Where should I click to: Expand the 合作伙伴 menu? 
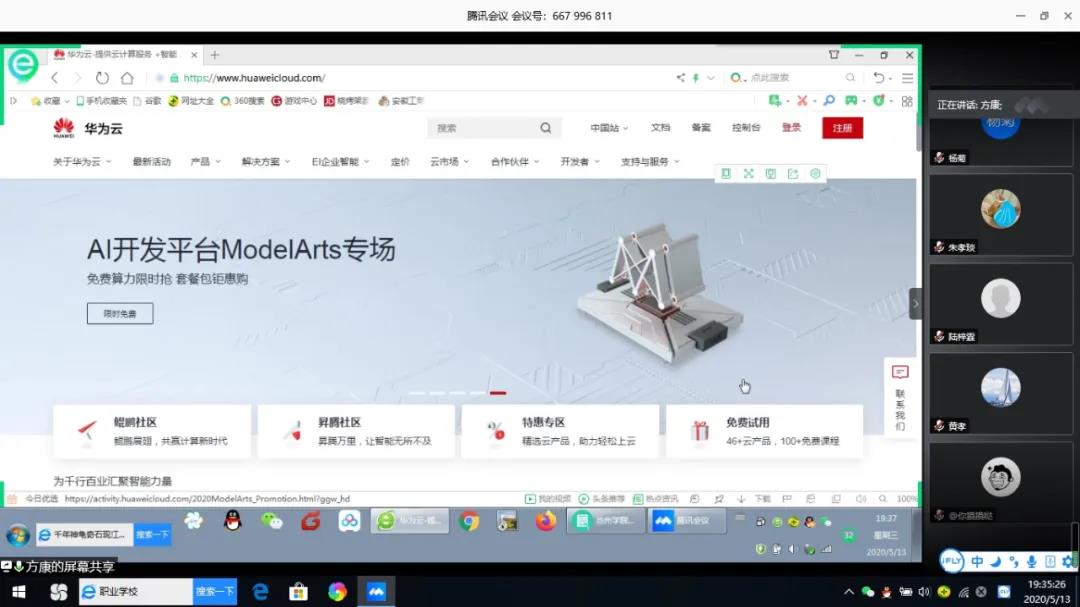pyautogui.click(x=515, y=162)
